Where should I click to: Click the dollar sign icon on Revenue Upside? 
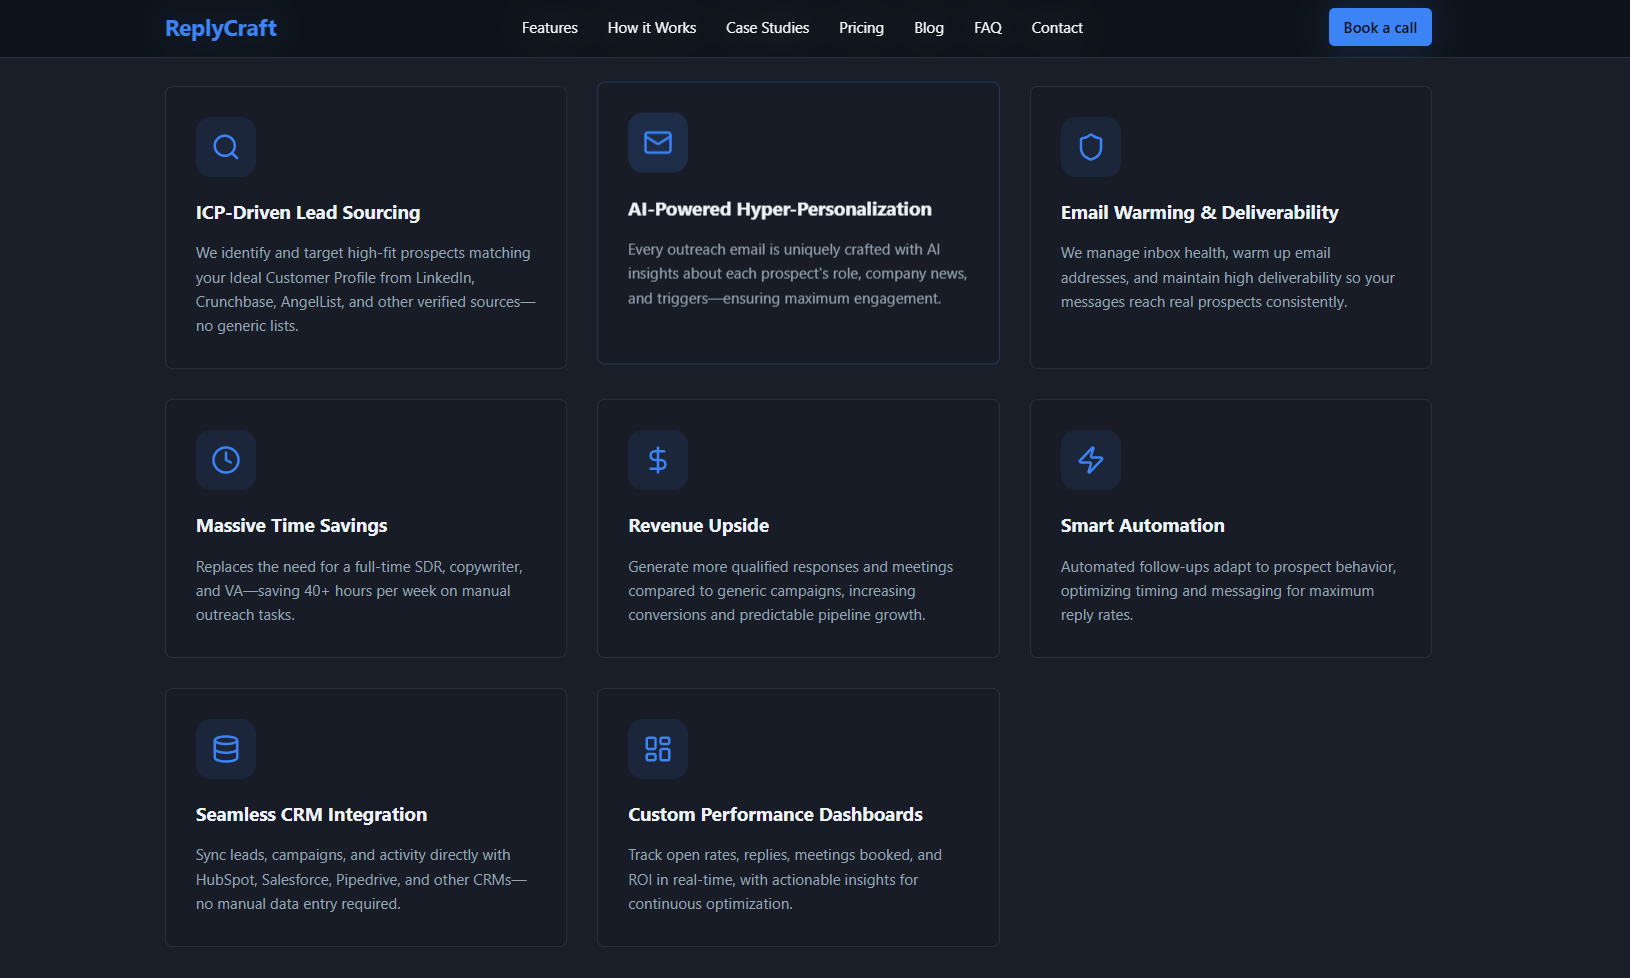coord(658,460)
